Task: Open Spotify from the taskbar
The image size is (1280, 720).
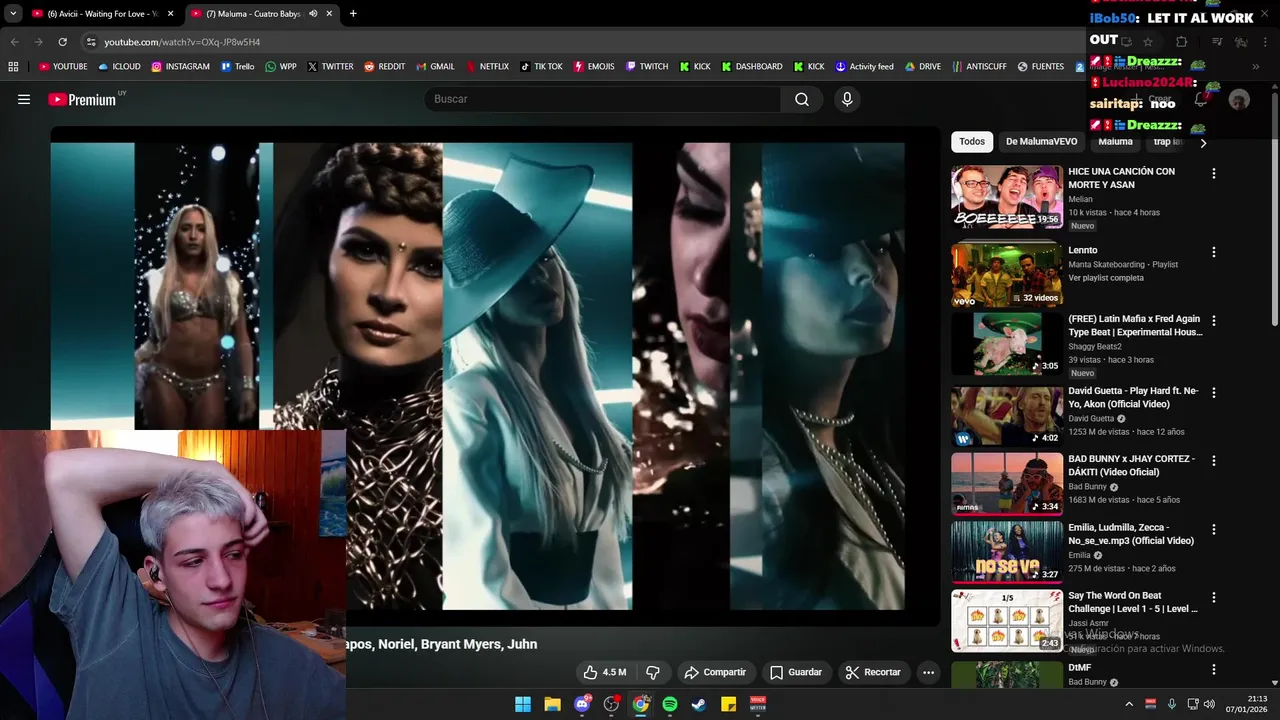Action: 670,704
